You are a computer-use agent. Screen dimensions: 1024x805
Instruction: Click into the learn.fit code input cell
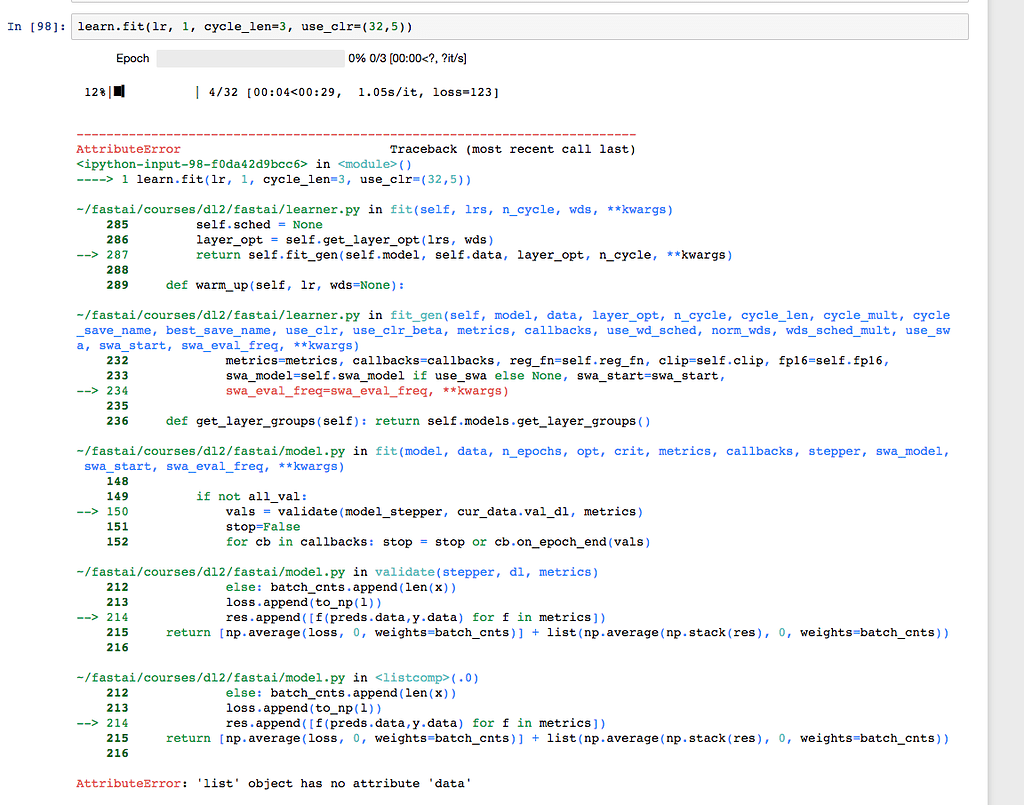pos(520,26)
